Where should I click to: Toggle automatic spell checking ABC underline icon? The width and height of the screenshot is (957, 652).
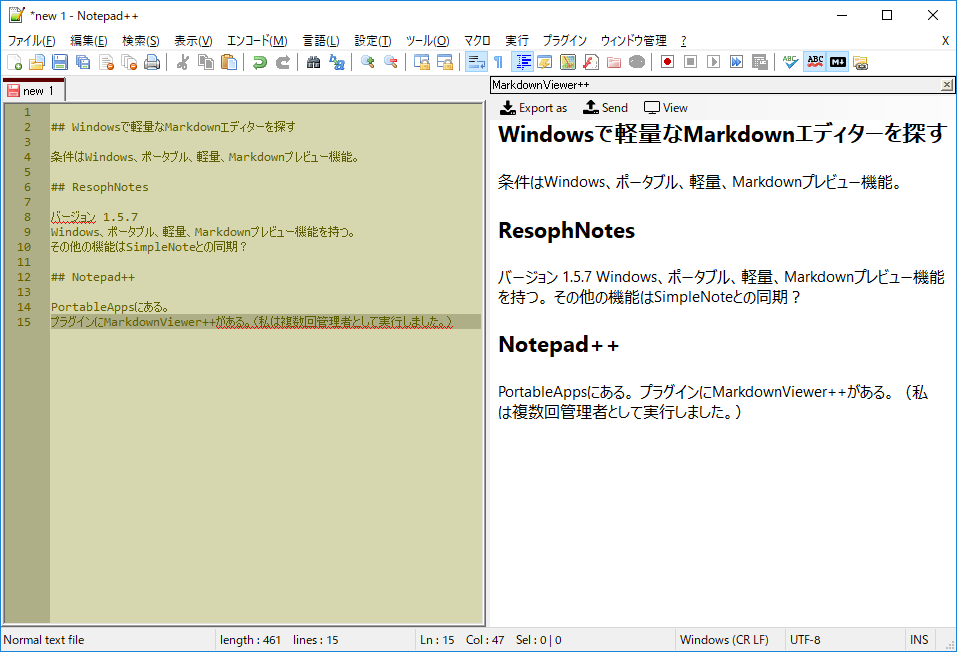click(x=815, y=62)
